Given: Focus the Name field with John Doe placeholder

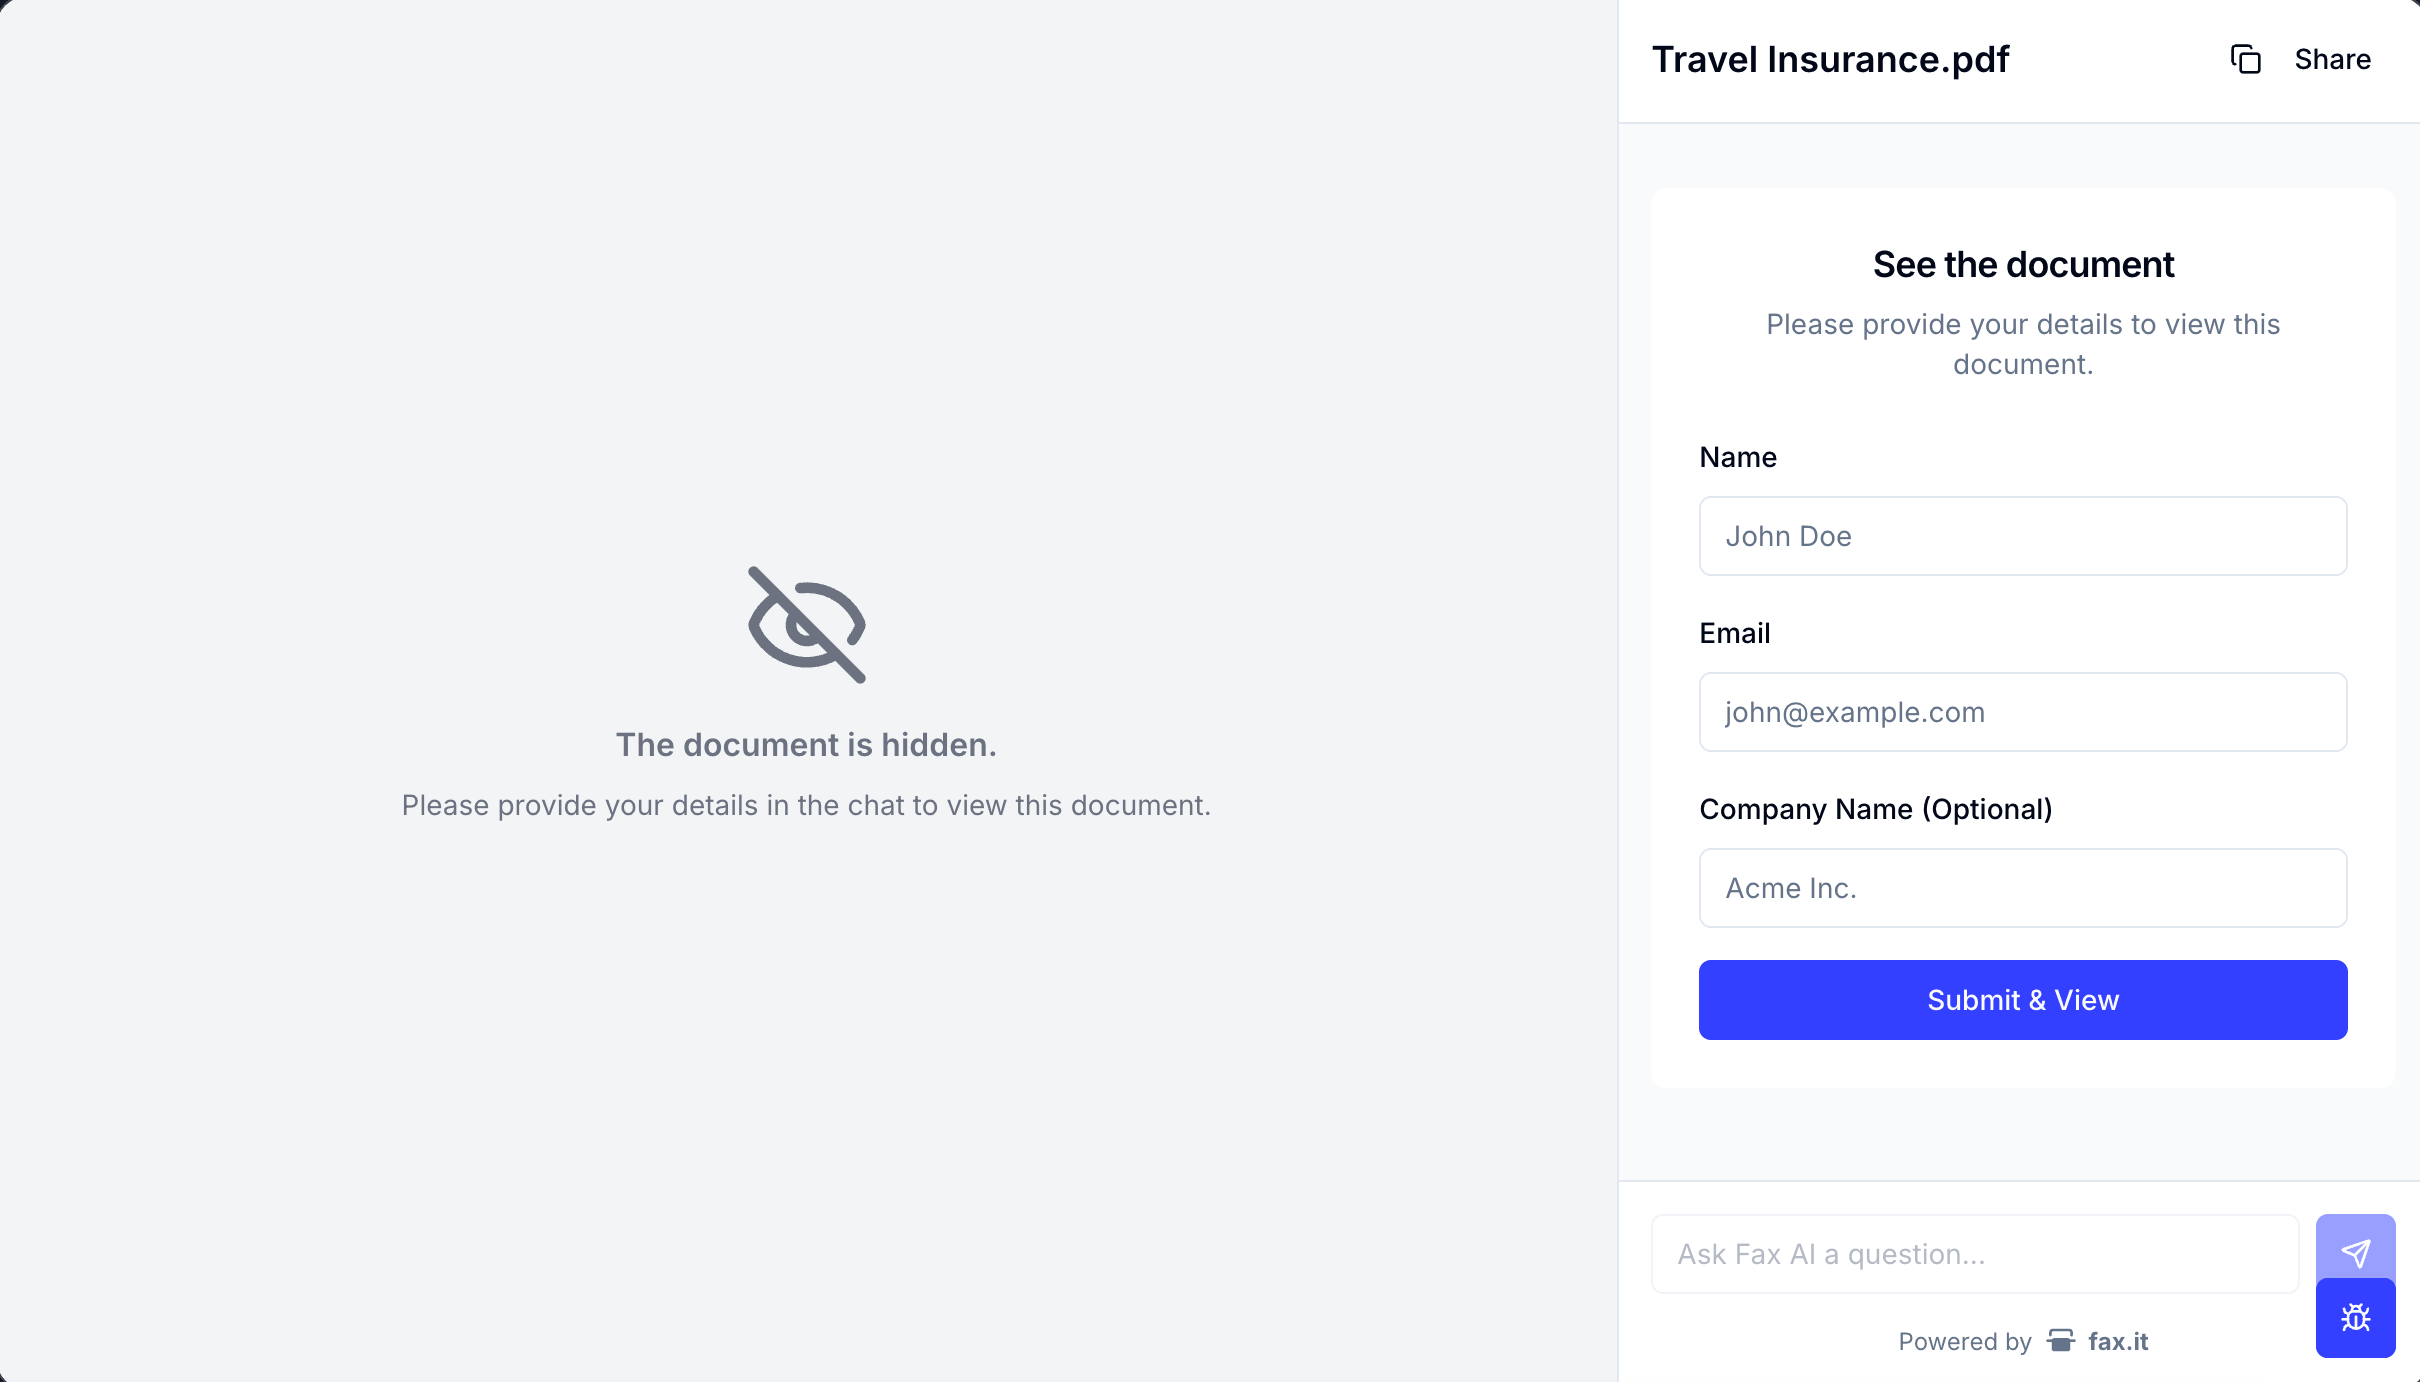Looking at the screenshot, I should tap(2022, 536).
